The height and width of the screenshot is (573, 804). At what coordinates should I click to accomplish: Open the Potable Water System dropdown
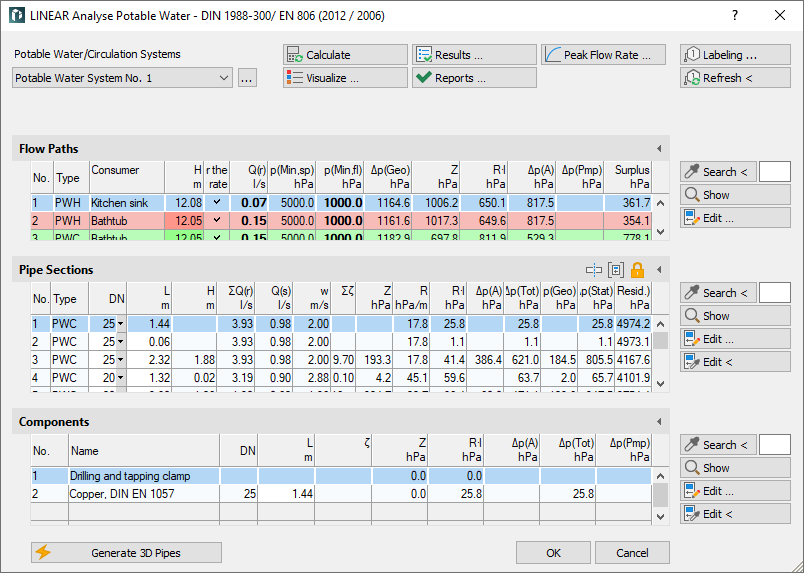pos(122,78)
